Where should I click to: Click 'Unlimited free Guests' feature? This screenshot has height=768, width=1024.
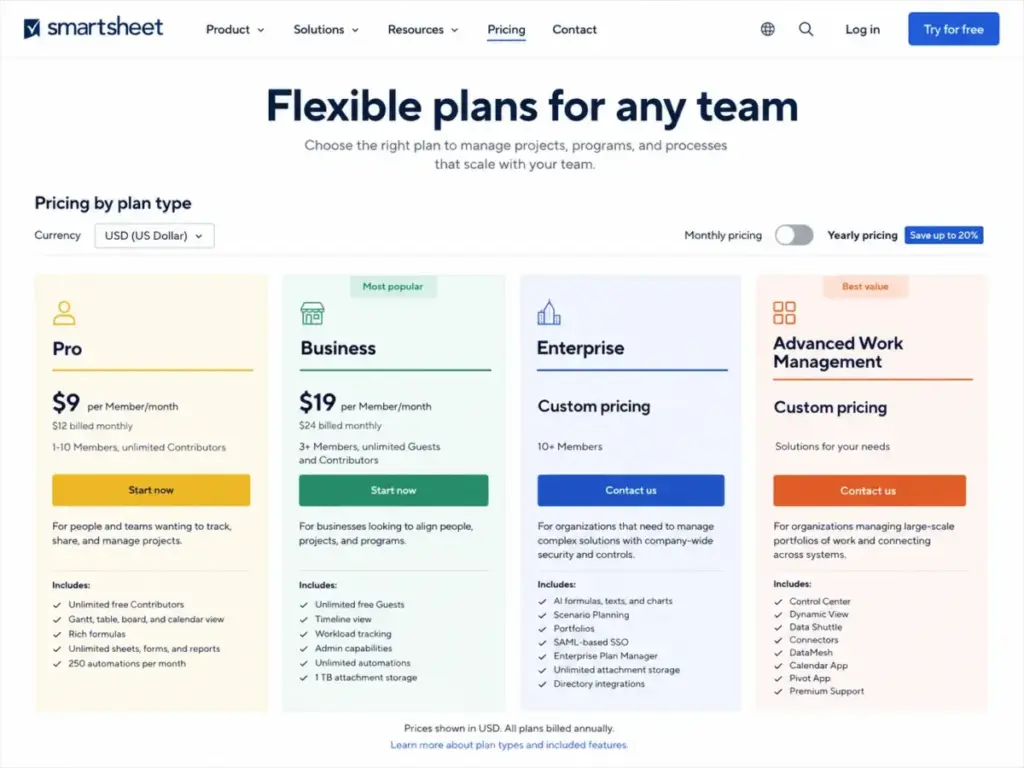(x=359, y=605)
